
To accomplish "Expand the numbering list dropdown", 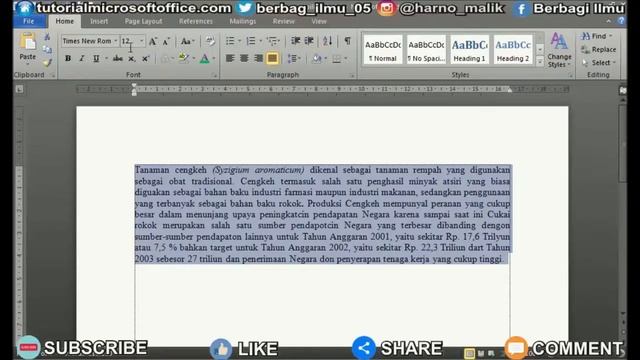I will pyautogui.click(x=260, y=41).
